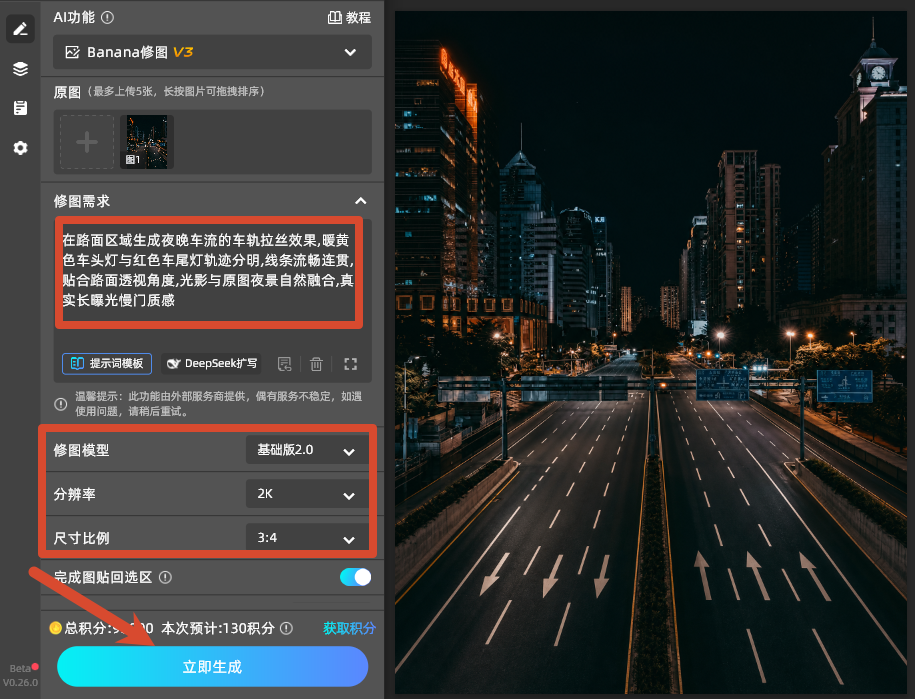
Task: Open the layers icon in the sidebar
Action: point(20,69)
